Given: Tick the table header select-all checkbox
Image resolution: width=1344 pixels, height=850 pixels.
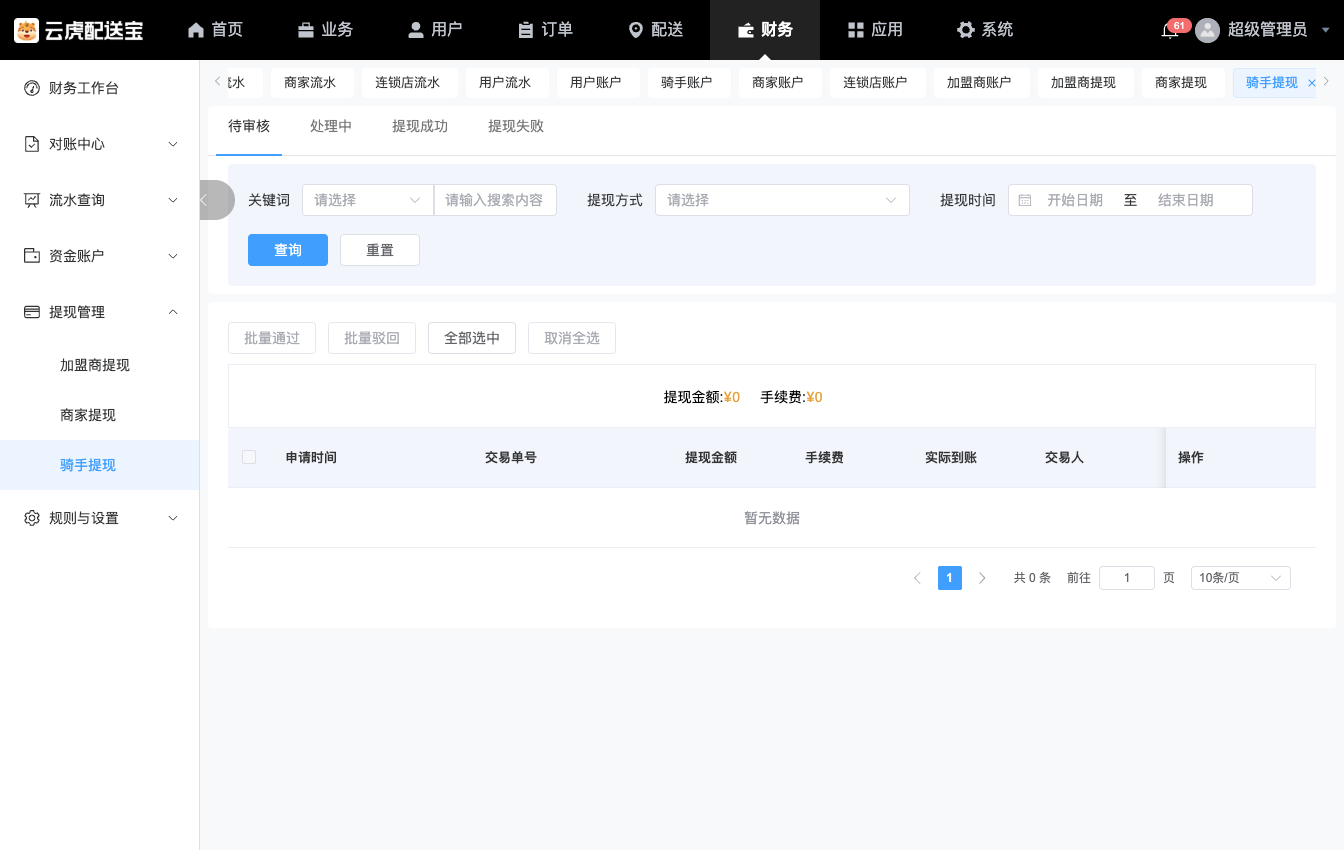Looking at the screenshot, I should coord(249,457).
